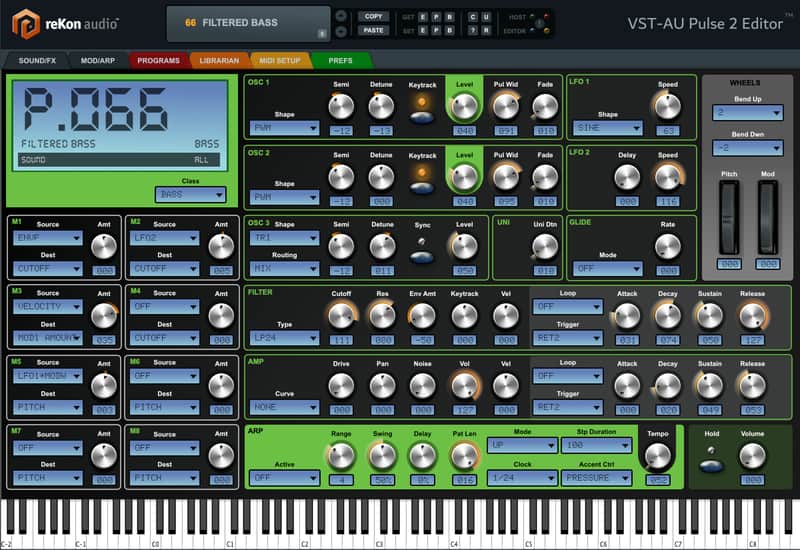
Task: Click the master Volume knob
Action: [x=752, y=456]
